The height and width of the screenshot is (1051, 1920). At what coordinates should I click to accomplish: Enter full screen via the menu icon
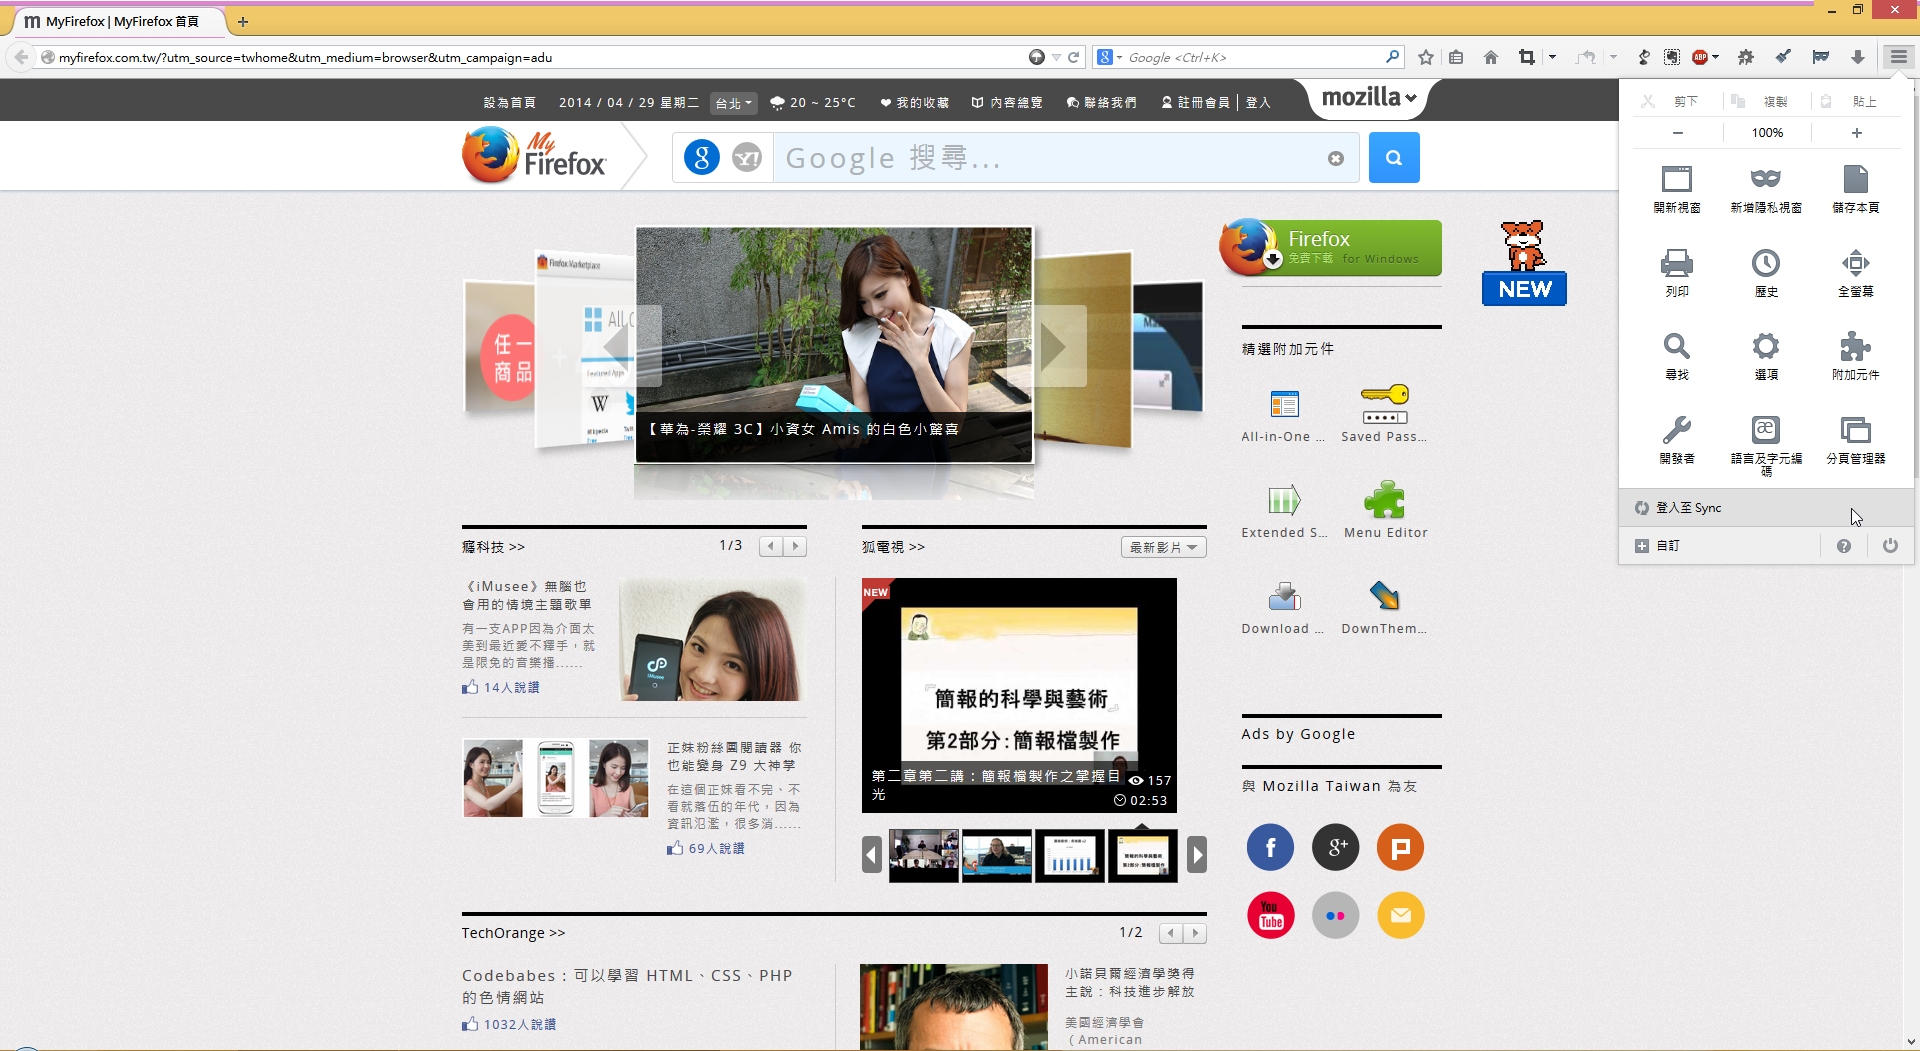click(1855, 272)
